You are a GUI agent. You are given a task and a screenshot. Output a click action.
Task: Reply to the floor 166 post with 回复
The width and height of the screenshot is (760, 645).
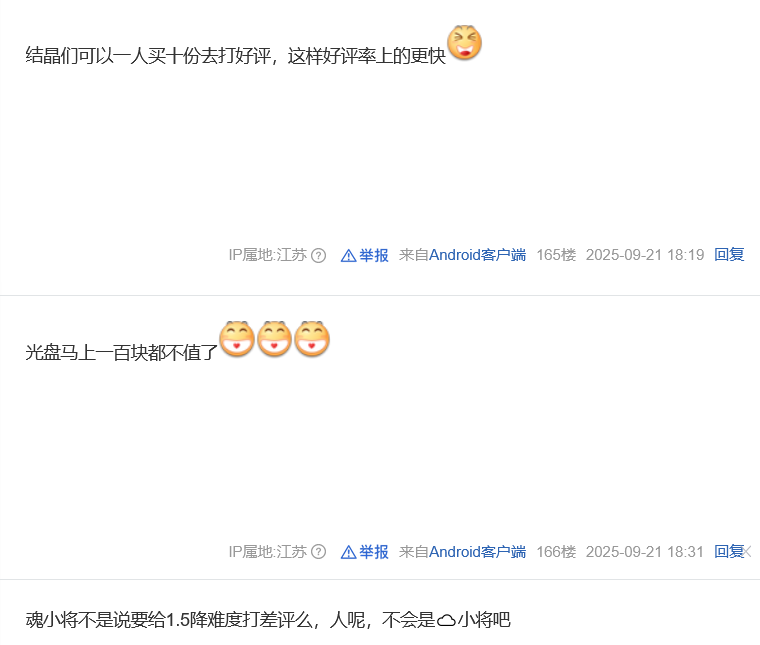pos(729,551)
